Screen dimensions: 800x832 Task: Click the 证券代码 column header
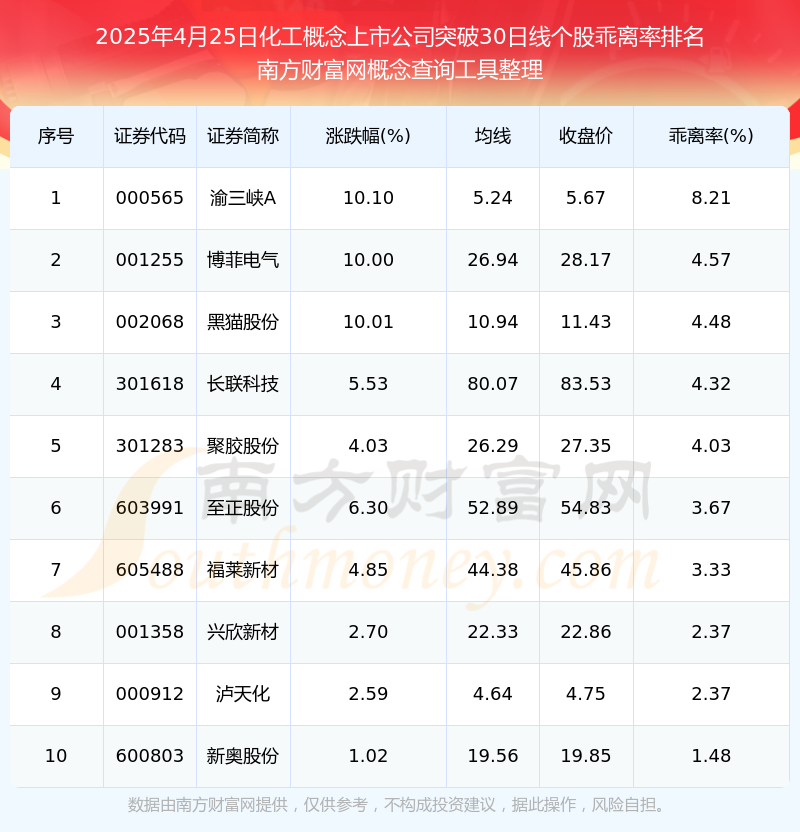[150, 136]
